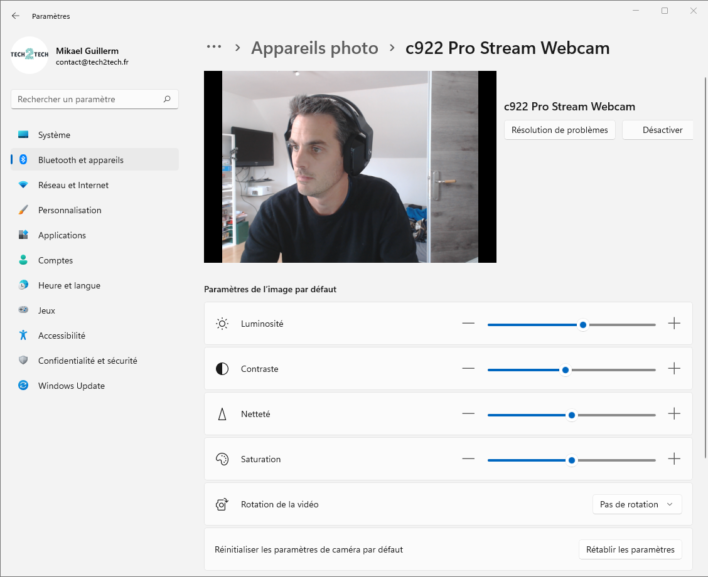Click the Résolution de problèmes button

[x=559, y=130]
